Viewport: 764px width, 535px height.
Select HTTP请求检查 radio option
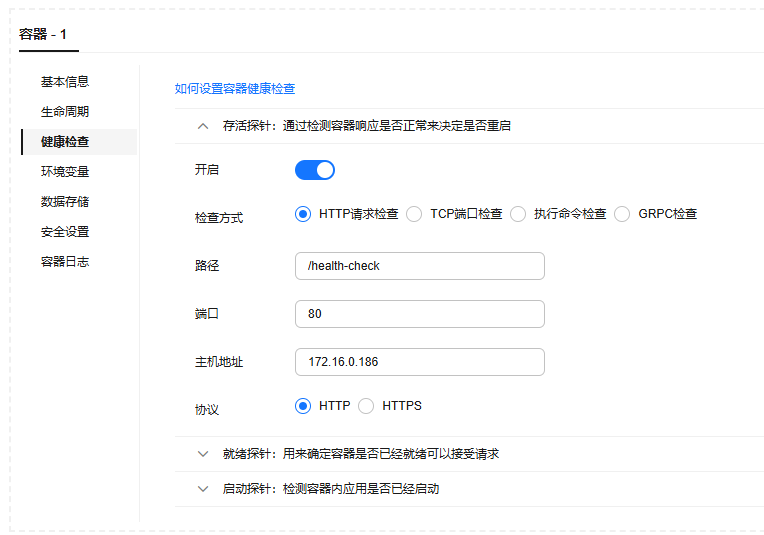[x=303, y=214]
